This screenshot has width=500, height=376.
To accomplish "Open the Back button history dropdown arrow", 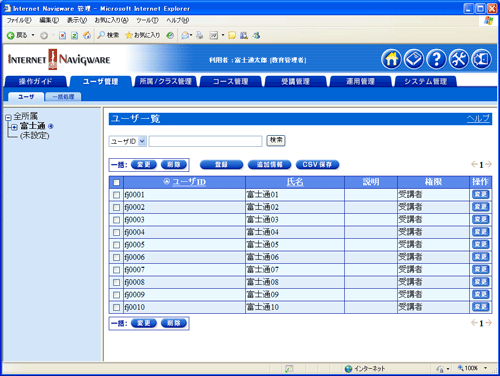I will coord(33,35).
